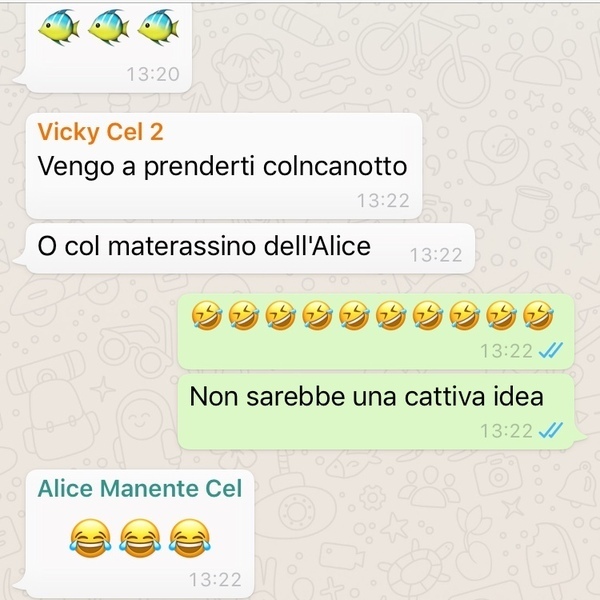Tap the last rolling-laughing emoji in green bubble
The image size is (600, 600).
538,315
